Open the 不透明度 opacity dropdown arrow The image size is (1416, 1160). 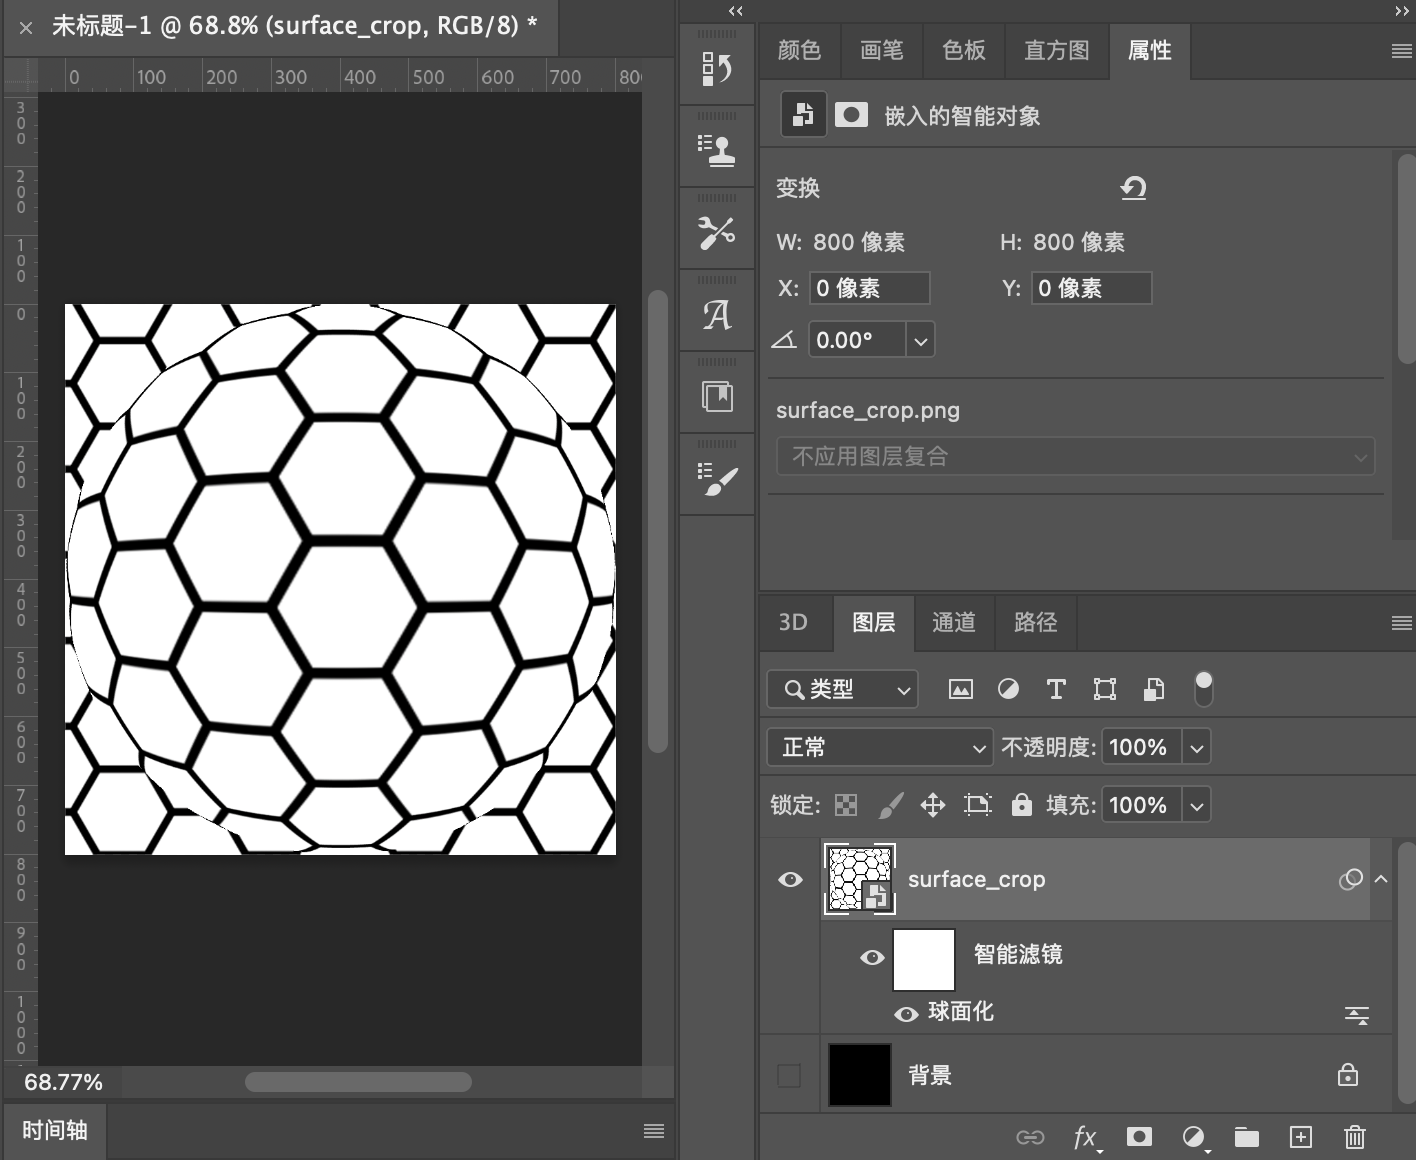tap(1197, 748)
